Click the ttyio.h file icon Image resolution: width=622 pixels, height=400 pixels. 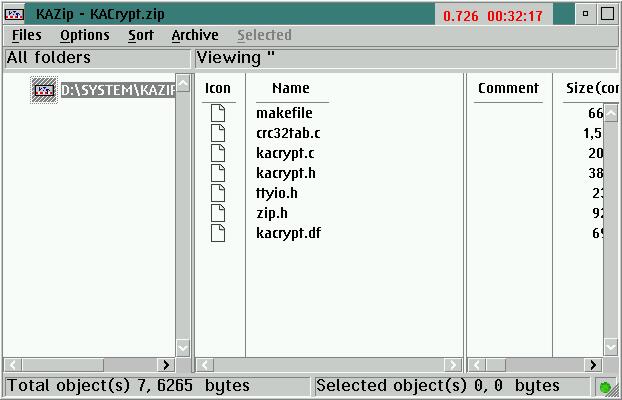(218, 193)
